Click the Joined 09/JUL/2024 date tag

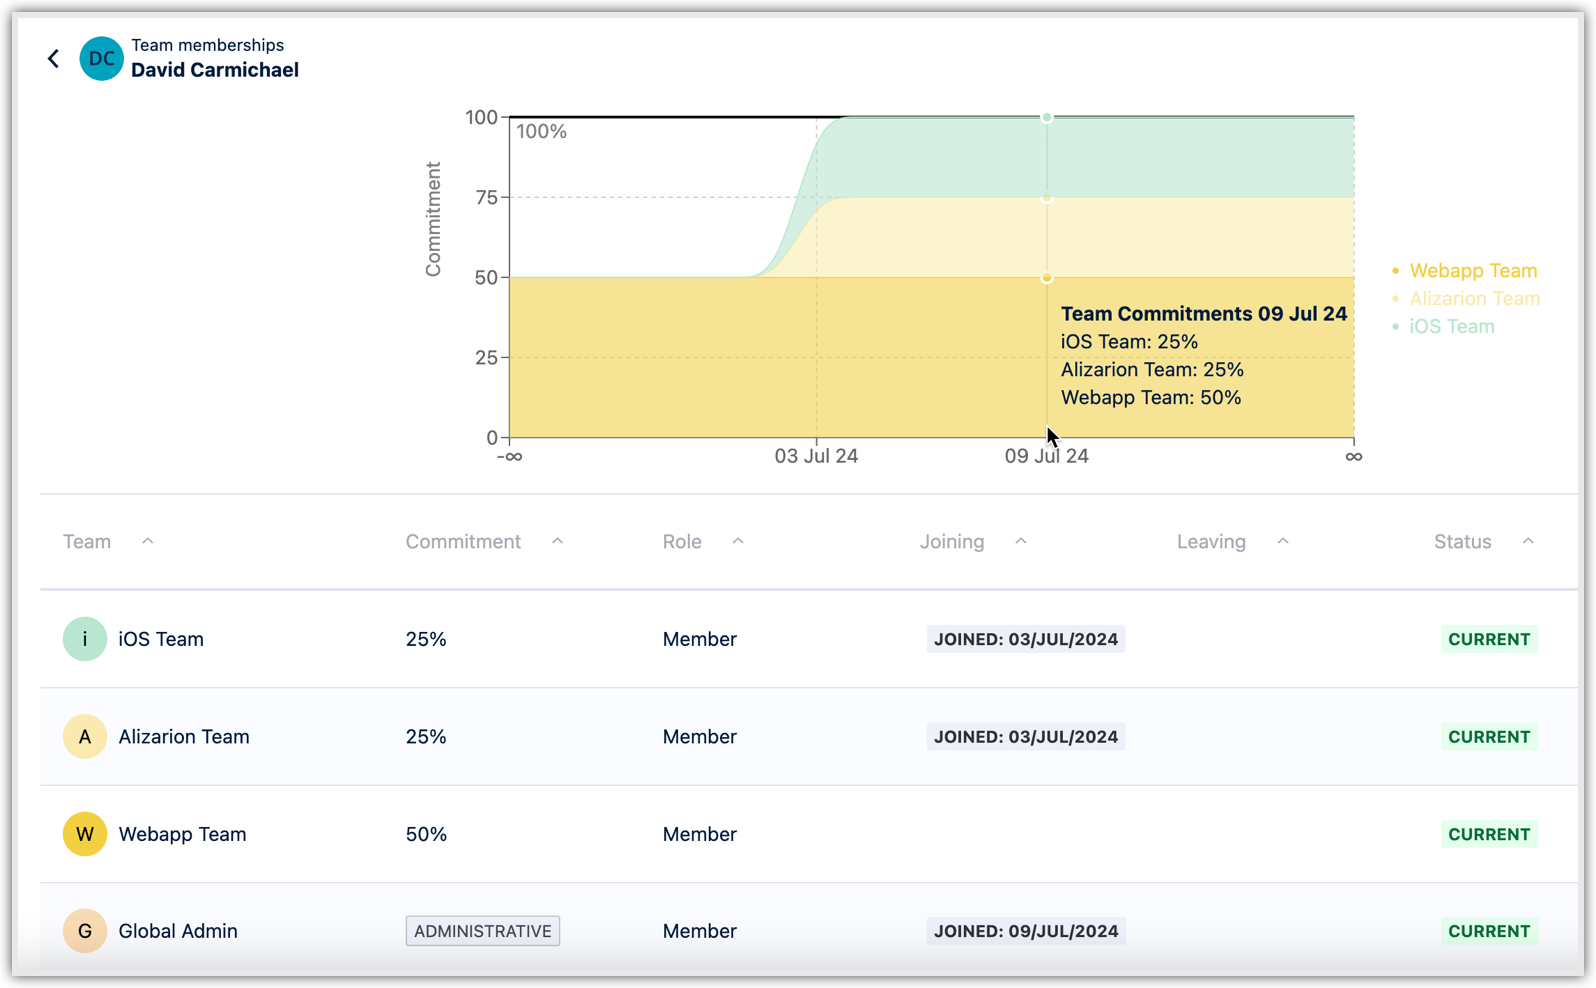tap(1025, 931)
